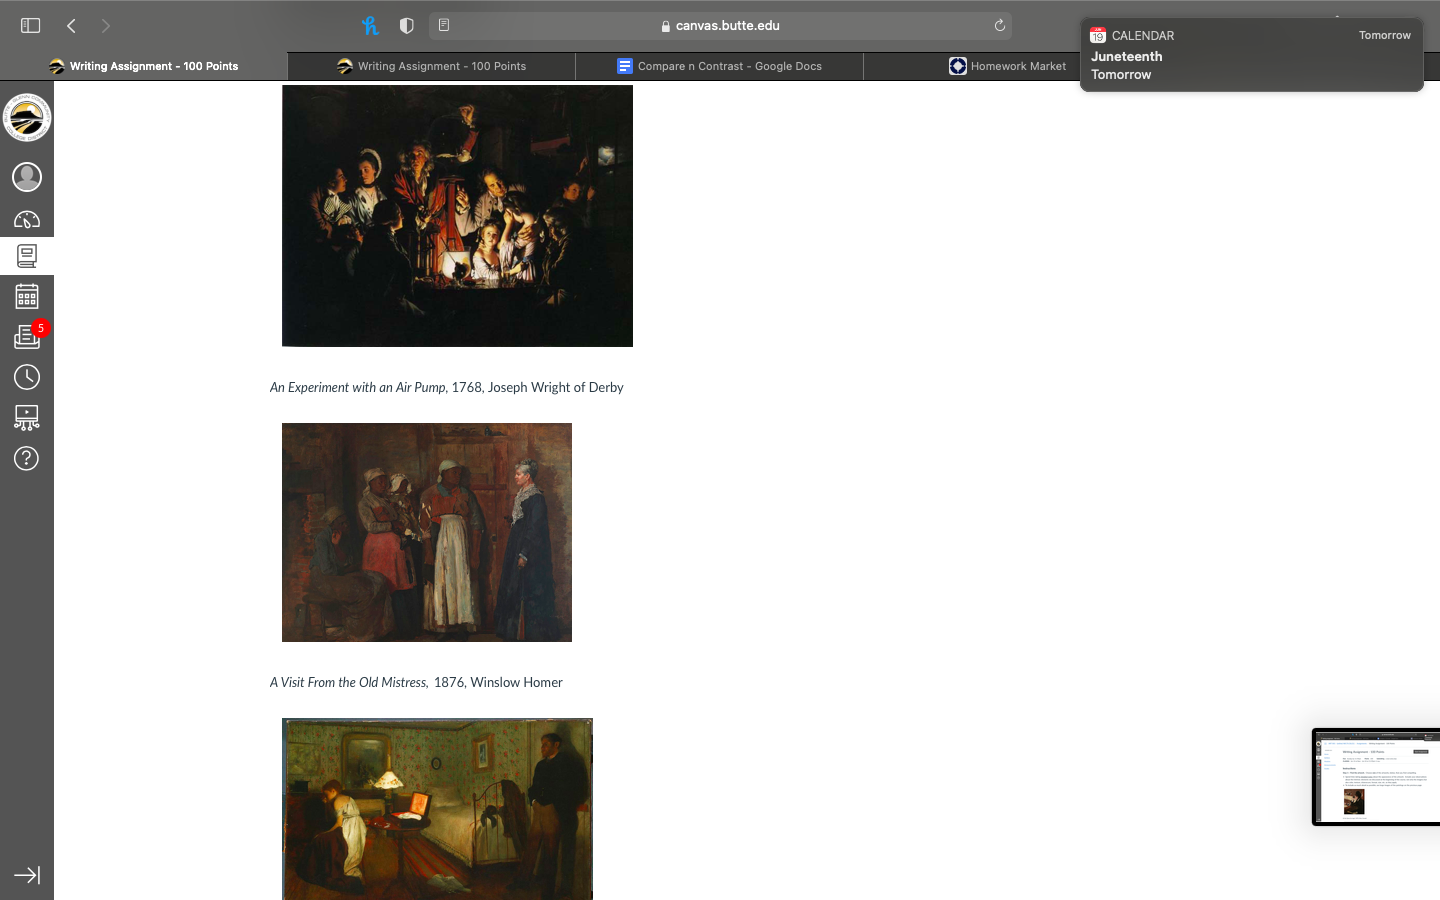The image size is (1440, 900).
Task: Open the privacy shield report
Action: (406, 26)
